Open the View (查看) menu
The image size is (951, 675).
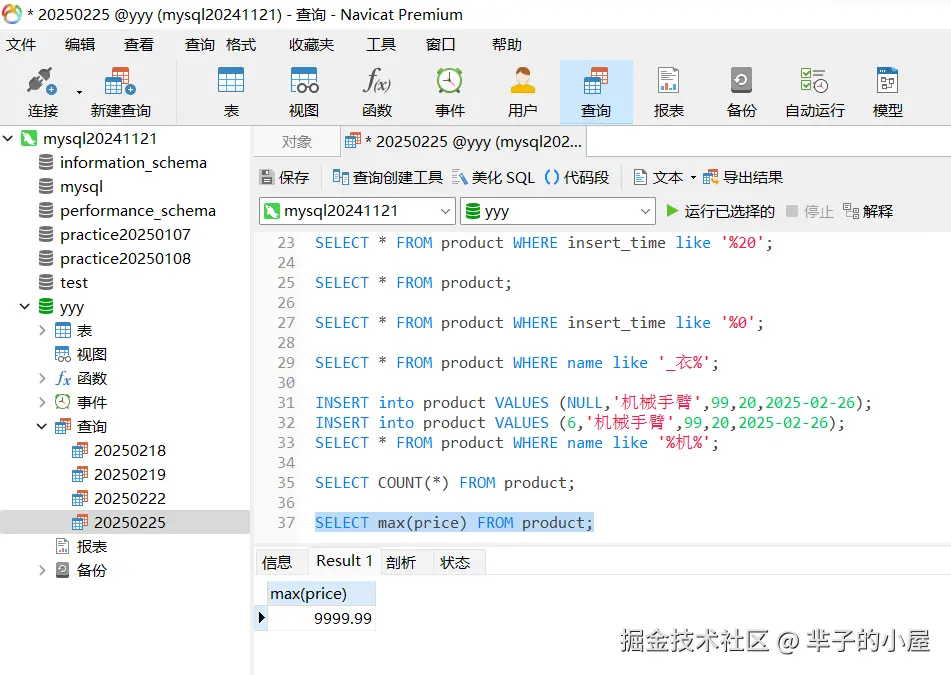coord(139,44)
